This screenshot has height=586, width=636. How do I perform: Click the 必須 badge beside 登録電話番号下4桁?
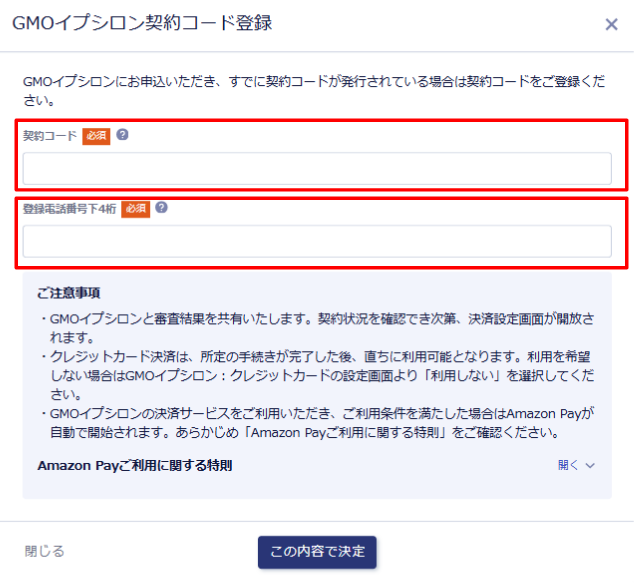[135, 209]
